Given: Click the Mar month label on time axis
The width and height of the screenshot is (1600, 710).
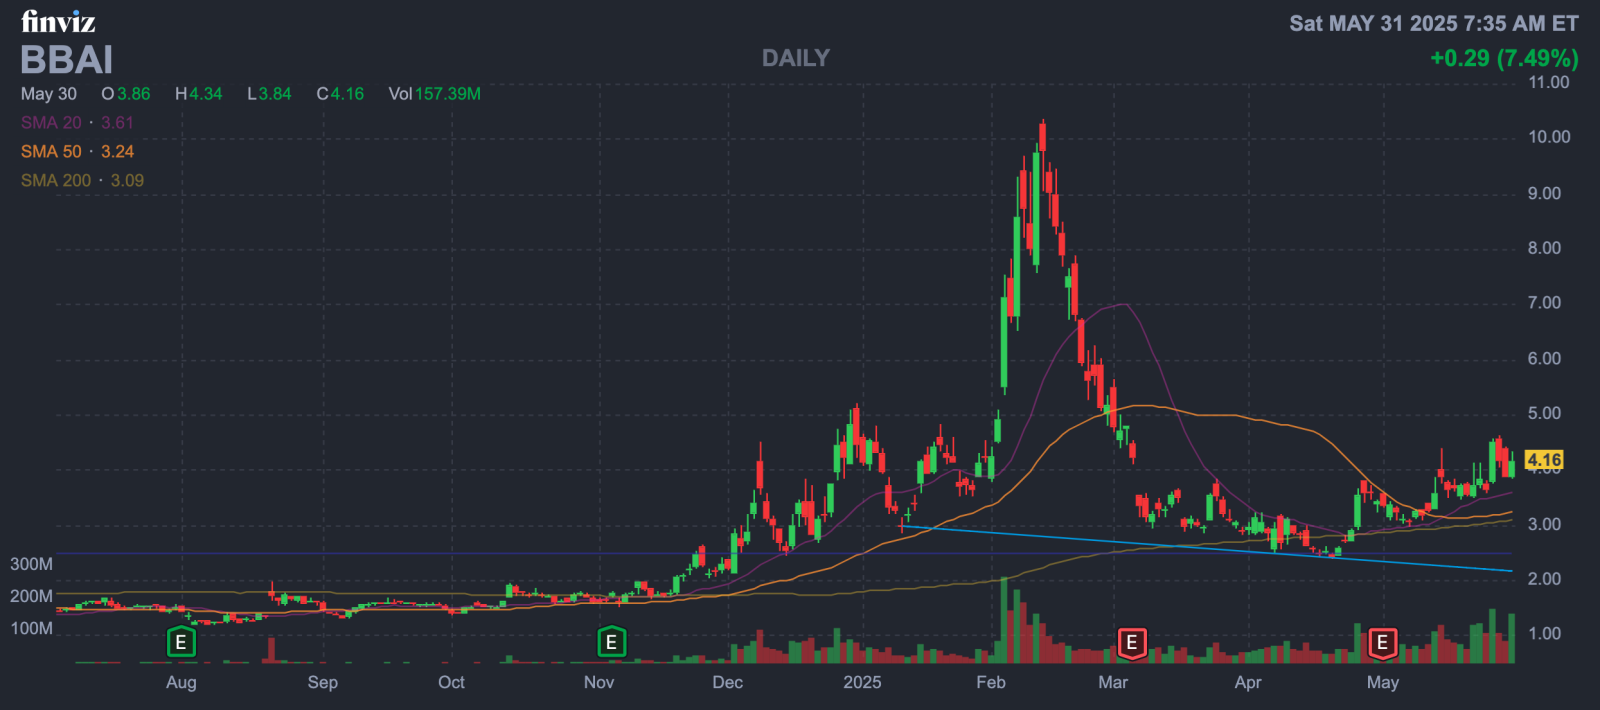Looking at the screenshot, I should 1113,682.
